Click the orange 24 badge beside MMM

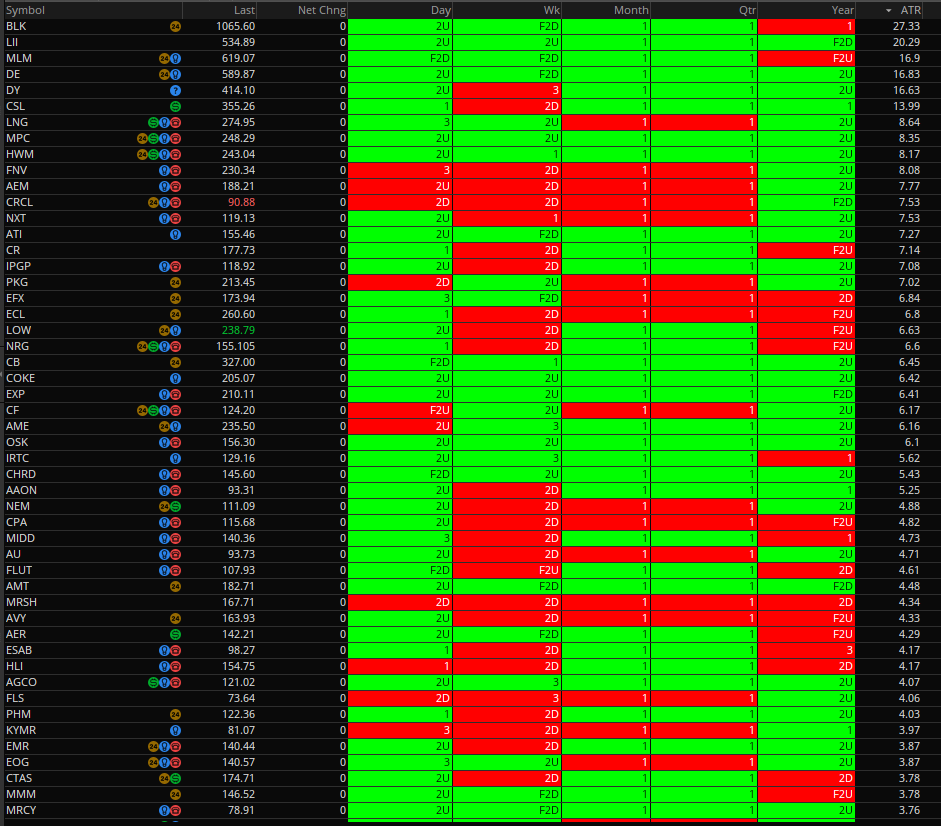coord(175,795)
